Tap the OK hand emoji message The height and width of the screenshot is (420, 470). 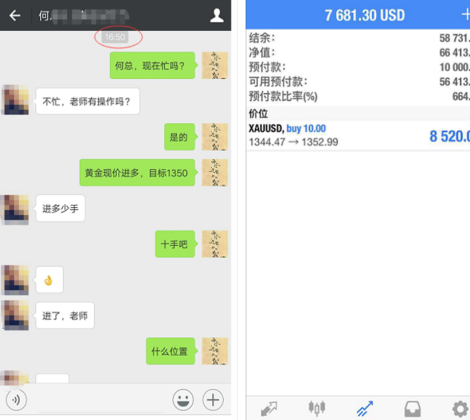(x=49, y=280)
